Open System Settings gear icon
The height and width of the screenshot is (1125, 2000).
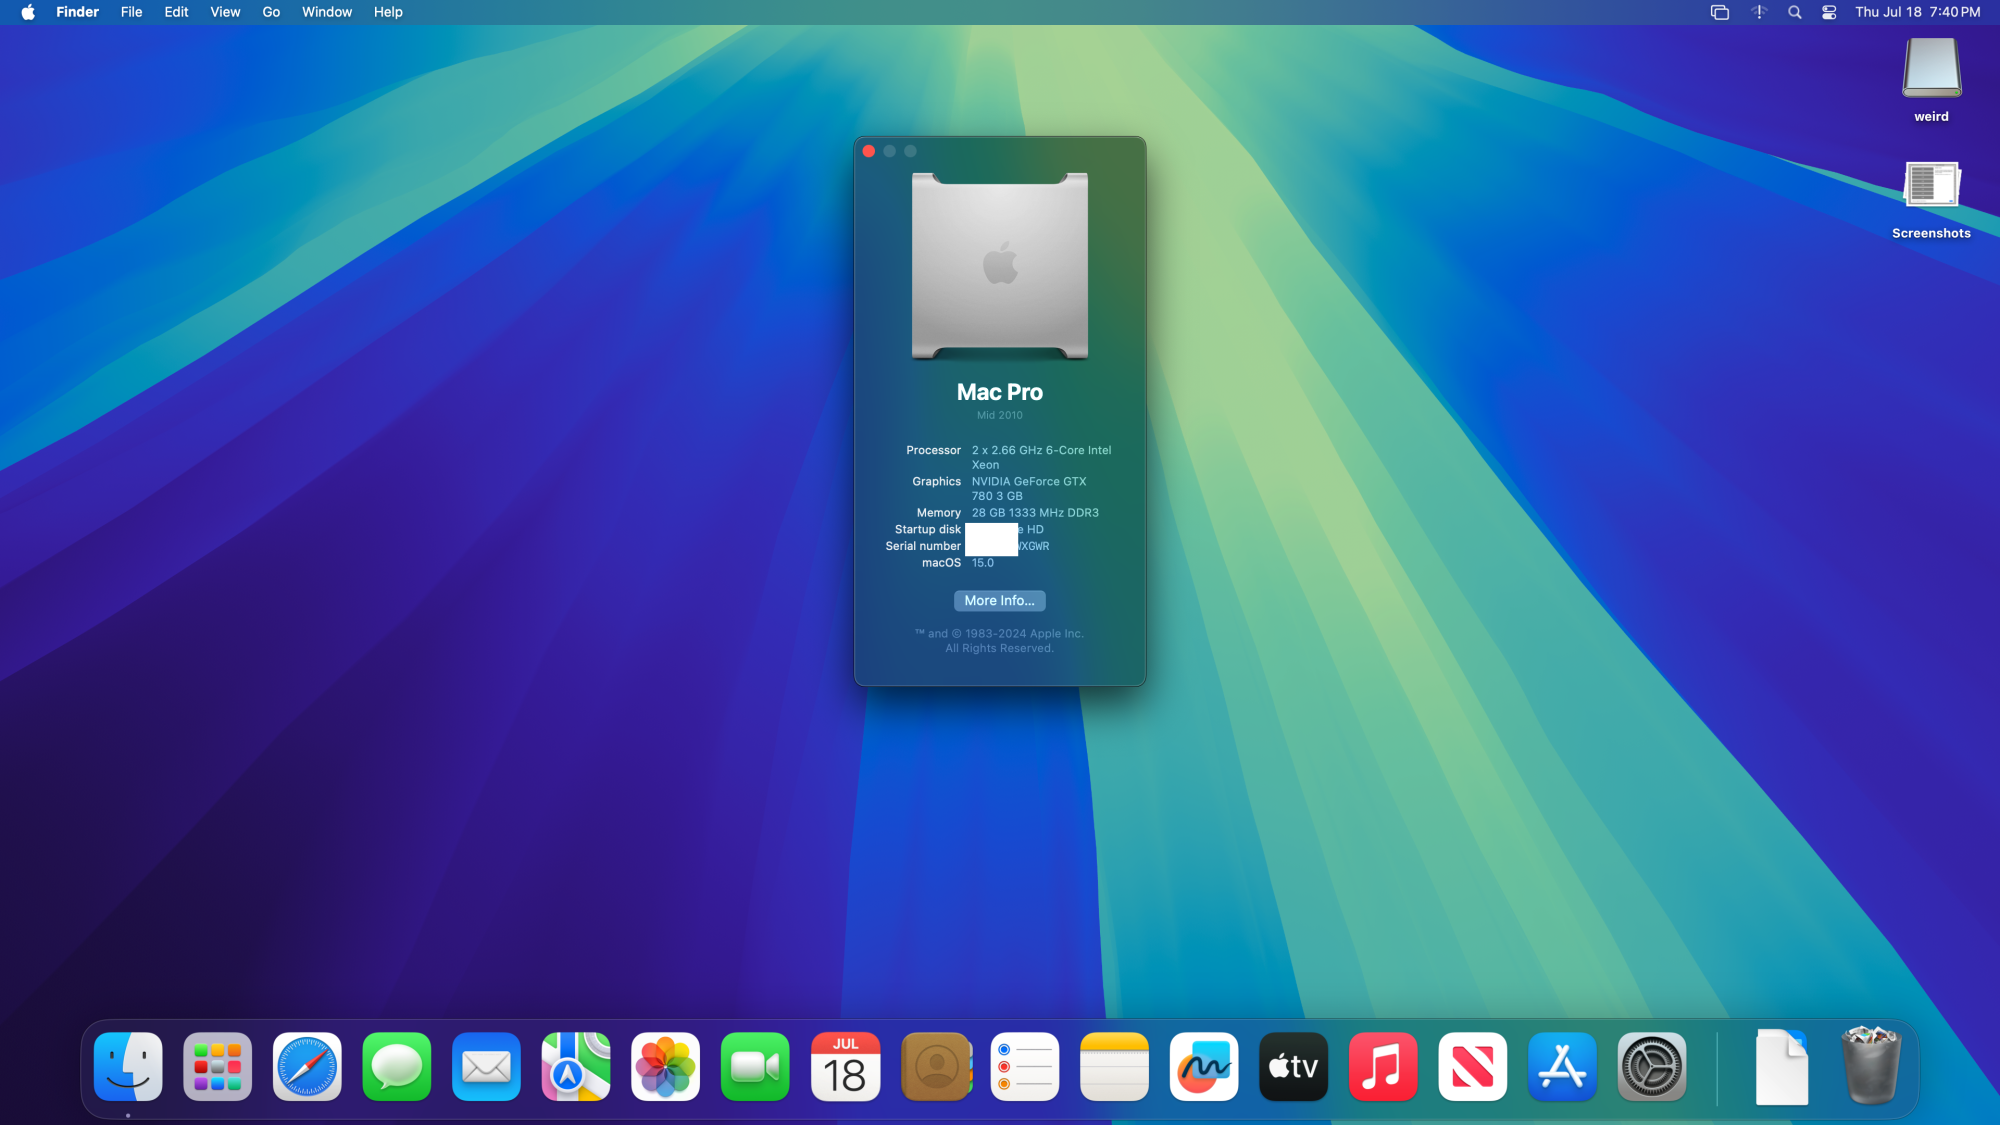pyautogui.click(x=1652, y=1067)
